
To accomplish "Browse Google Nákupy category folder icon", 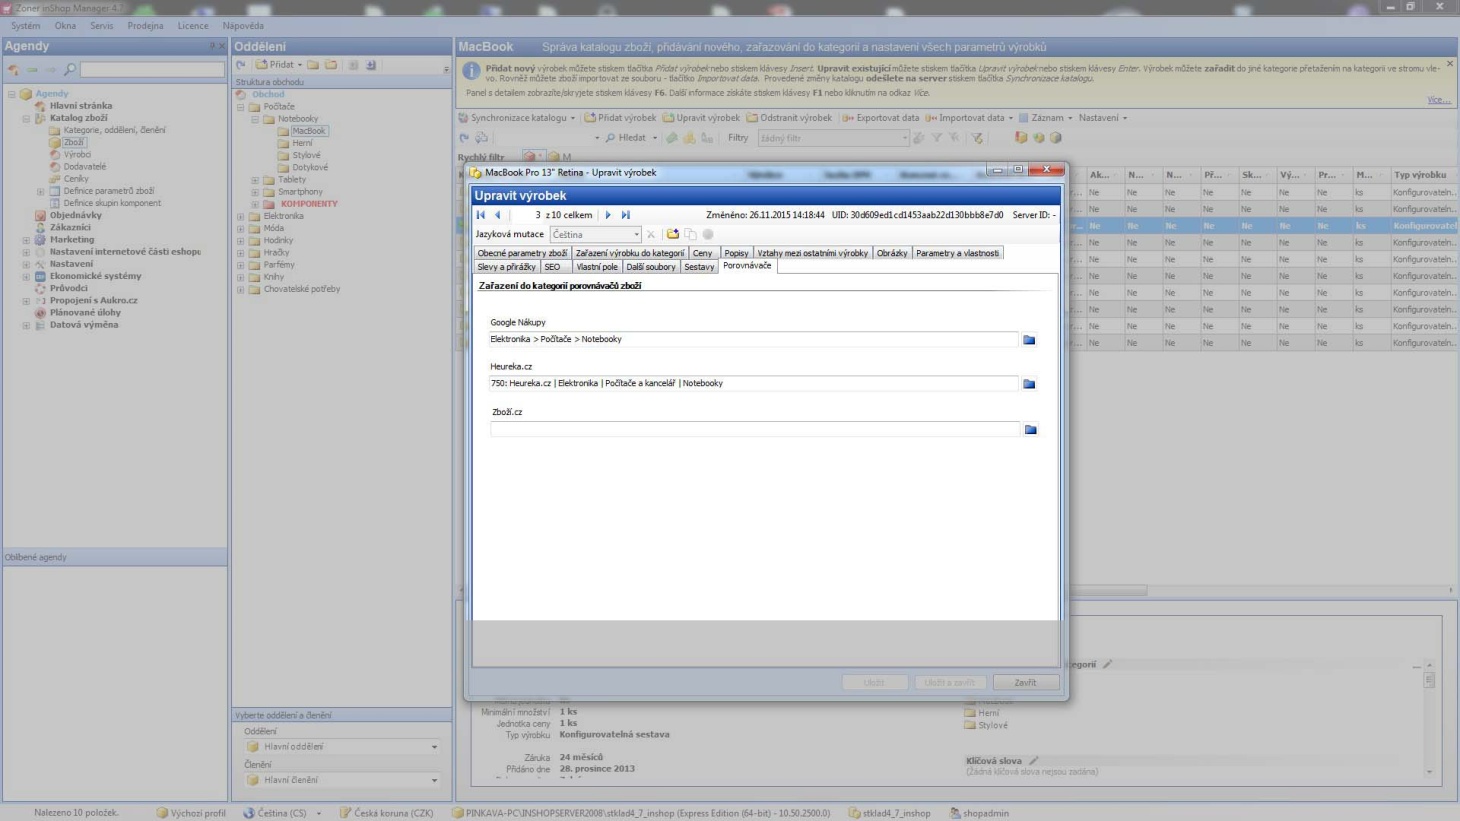I will [1029, 340].
